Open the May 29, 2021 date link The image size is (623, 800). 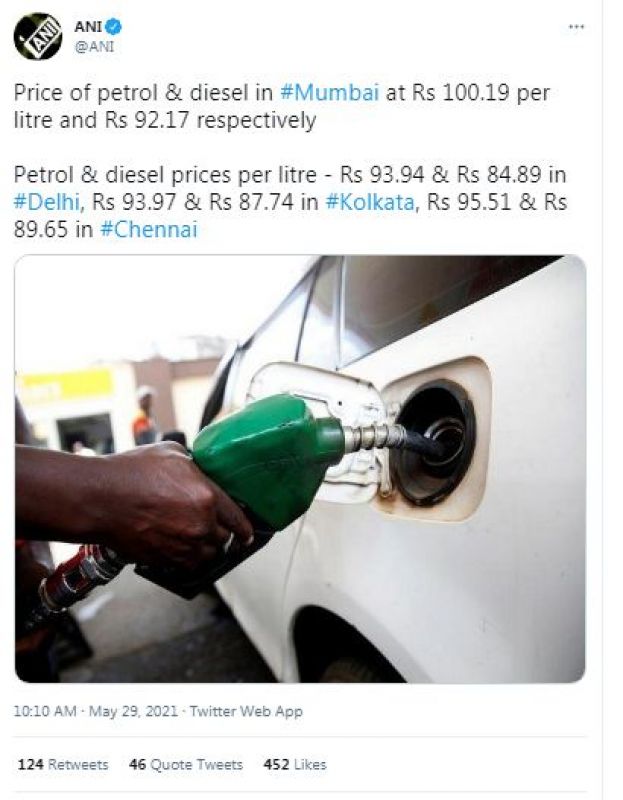(133, 711)
